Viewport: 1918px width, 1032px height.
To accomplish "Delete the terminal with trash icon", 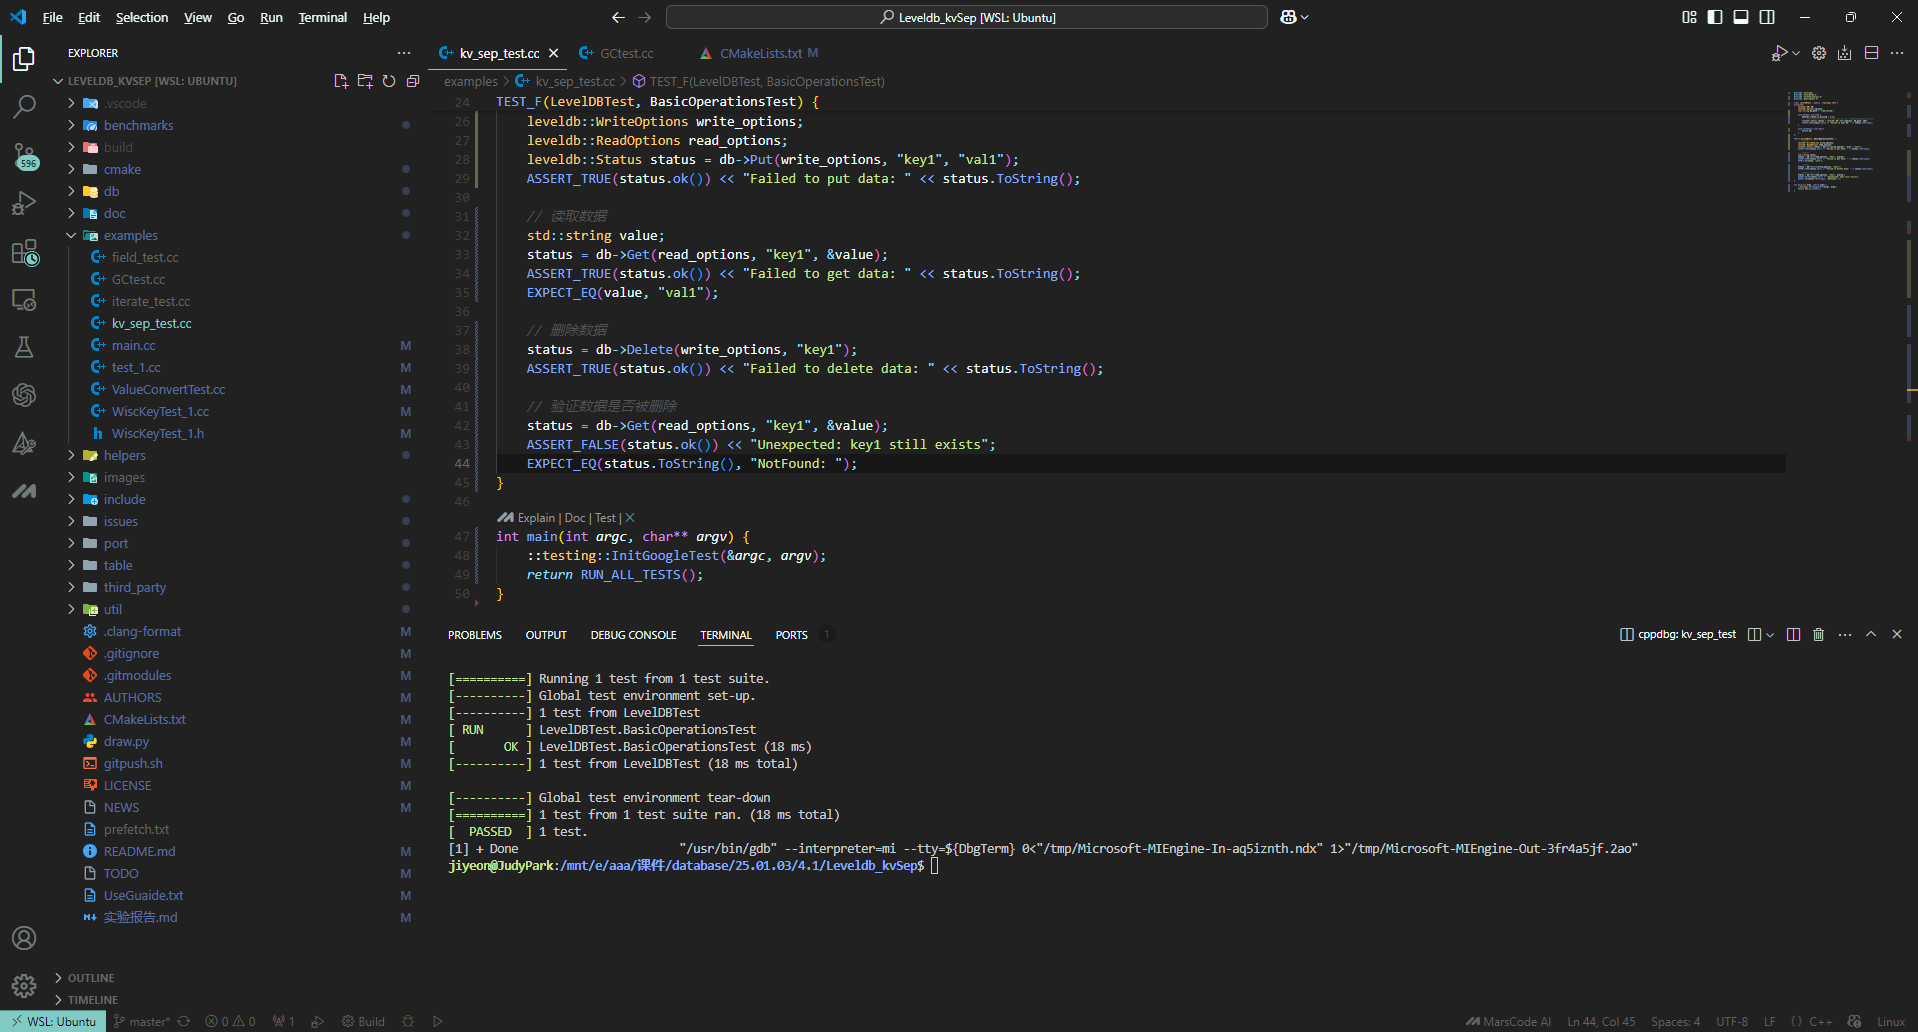I will pos(1819,634).
